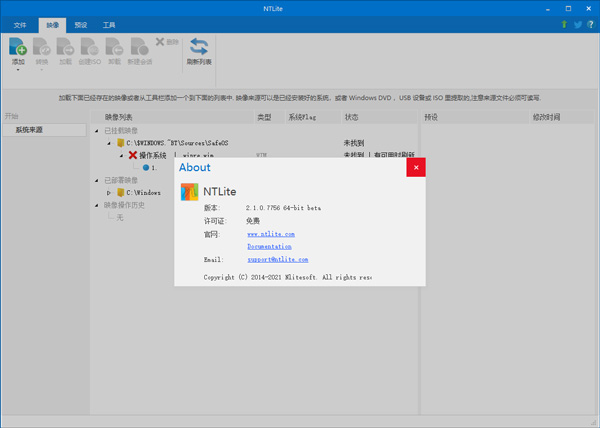Click the help question mark icon
This screenshot has height=428, width=600.
click(590, 24)
